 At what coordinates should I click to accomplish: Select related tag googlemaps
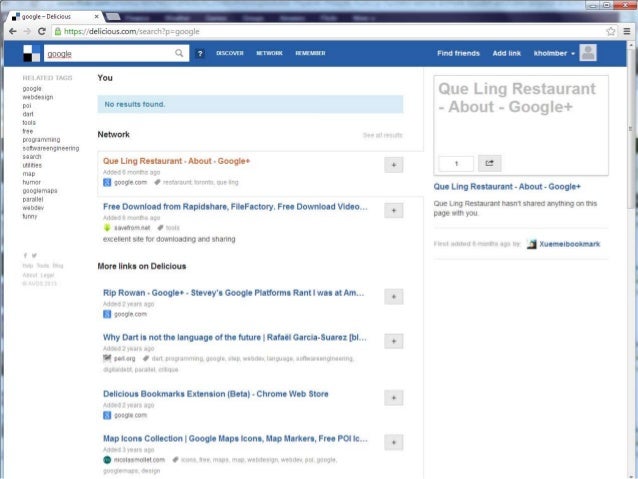pyautogui.click(x=40, y=191)
